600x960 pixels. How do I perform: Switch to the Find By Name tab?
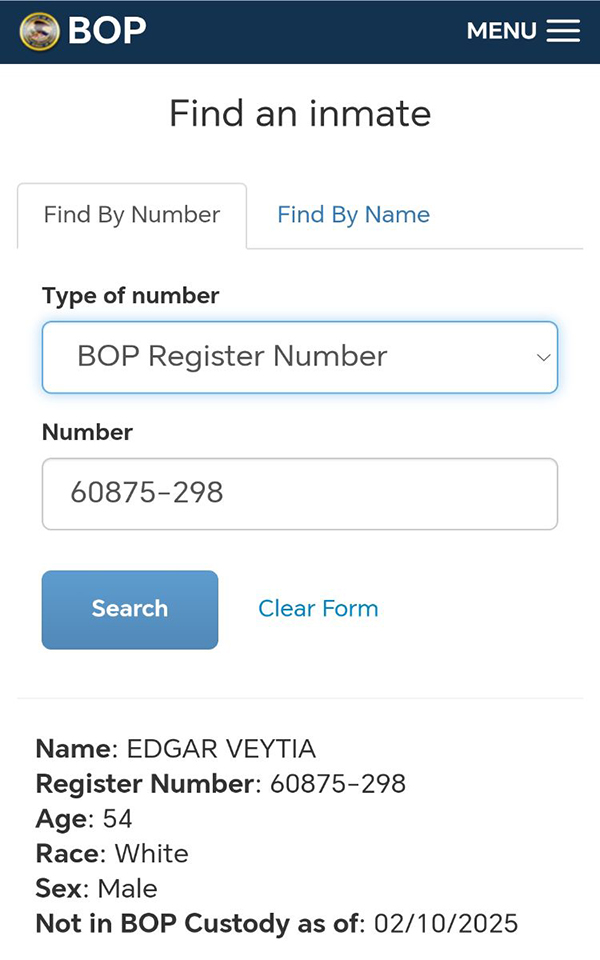click(353, 215)
